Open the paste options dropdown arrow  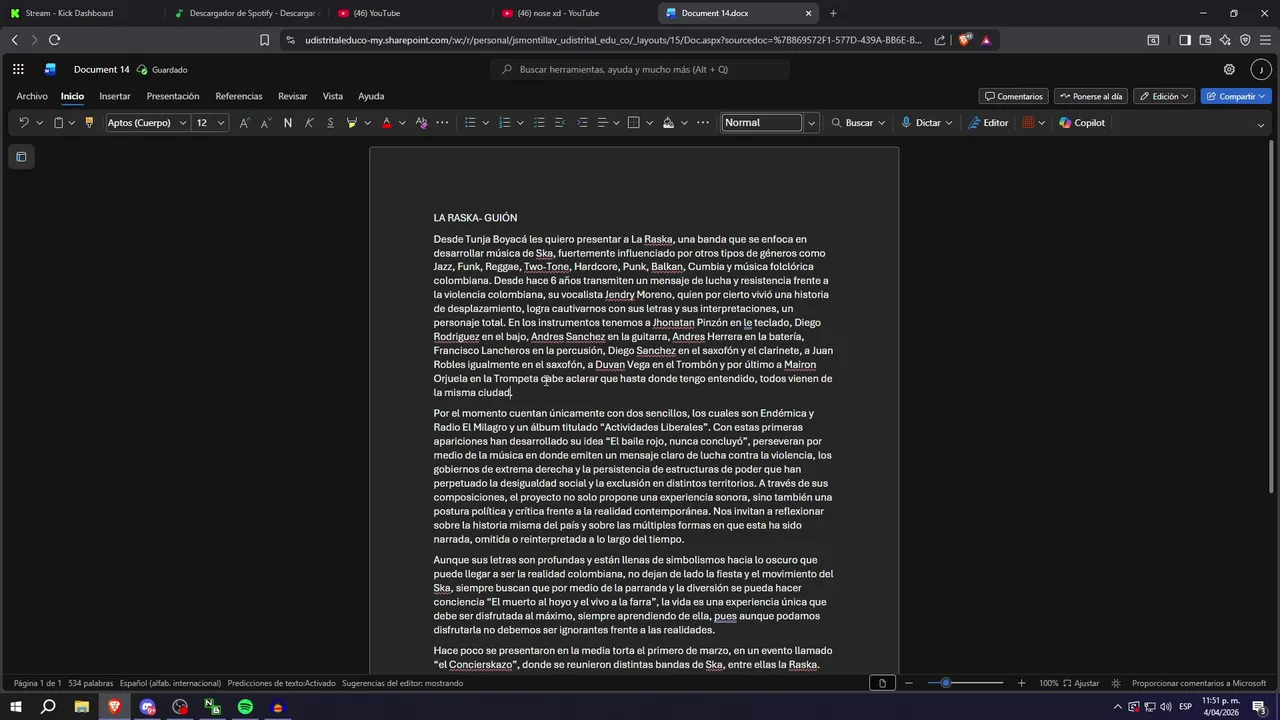(71, 123)
